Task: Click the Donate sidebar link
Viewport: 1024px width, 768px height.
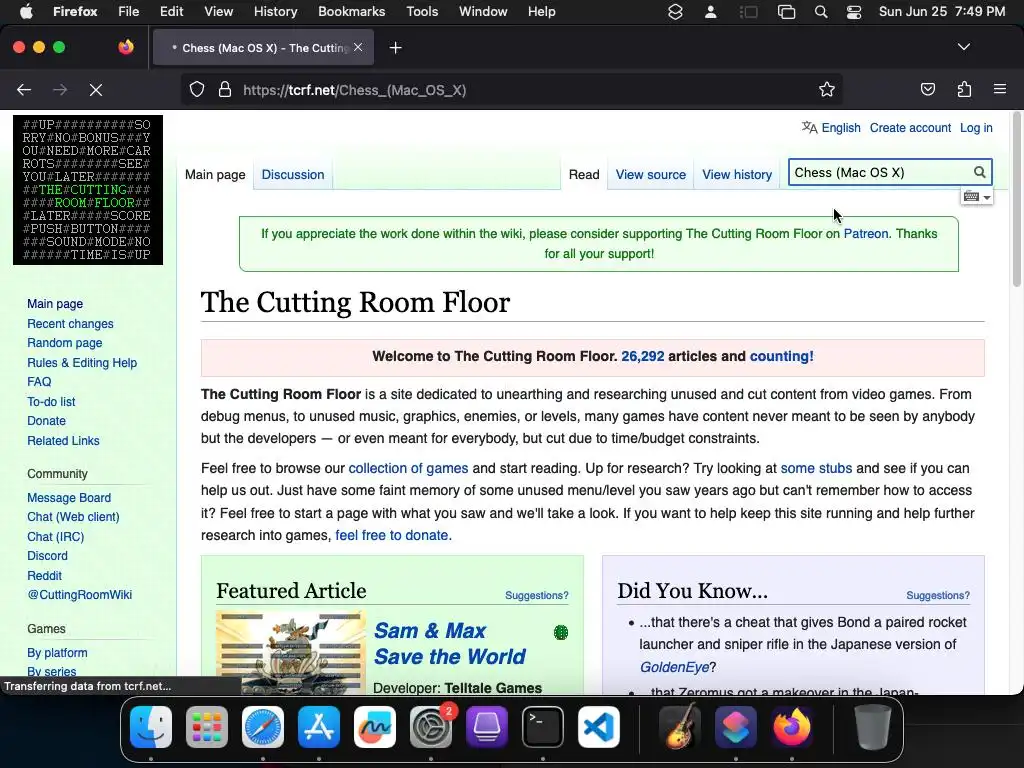Action: [46, 421]
